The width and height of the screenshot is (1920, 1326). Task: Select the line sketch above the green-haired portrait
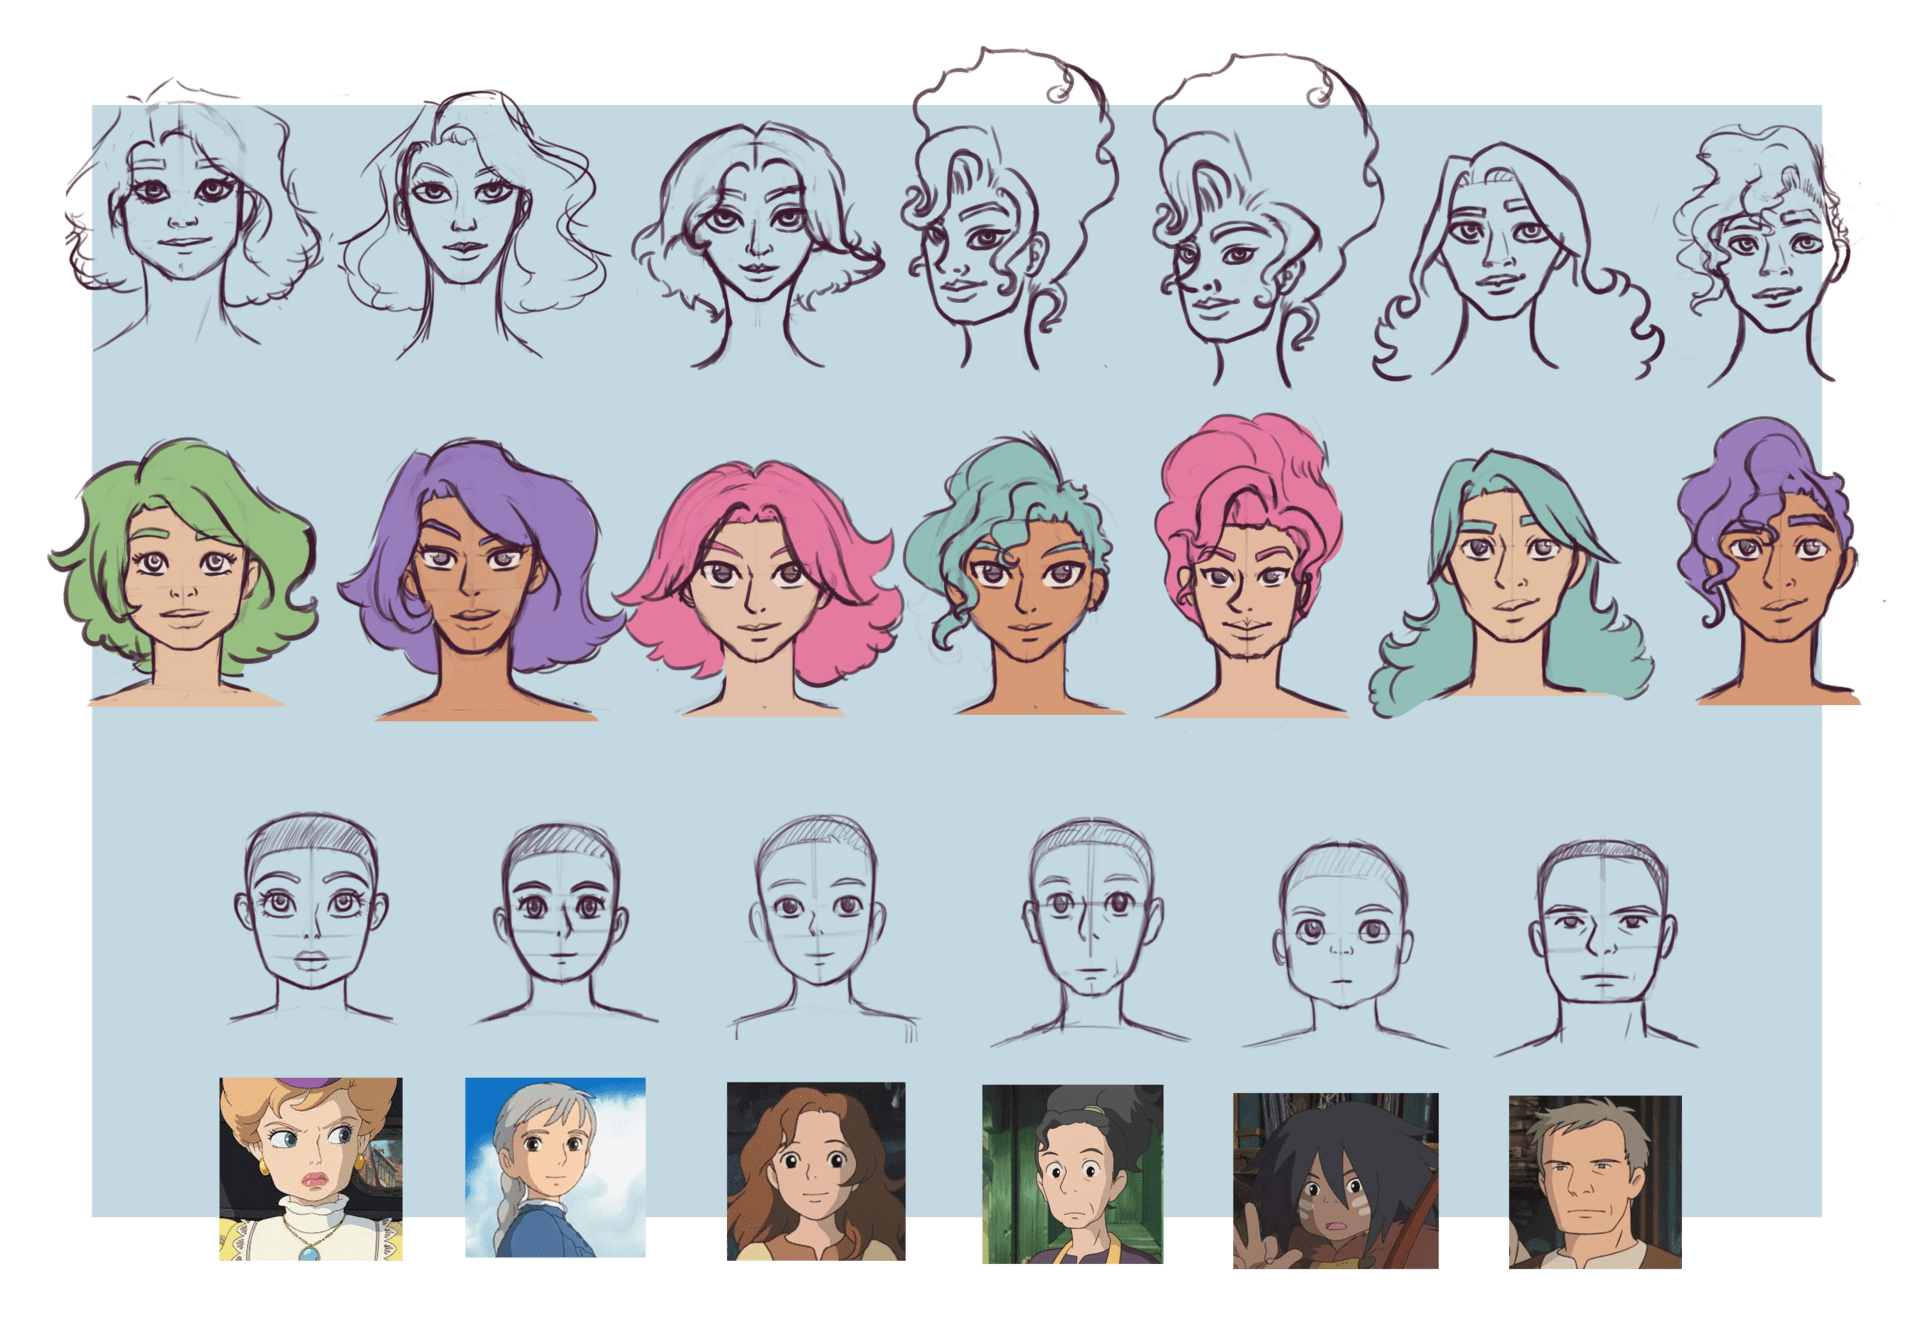click(x=192, y=213)
